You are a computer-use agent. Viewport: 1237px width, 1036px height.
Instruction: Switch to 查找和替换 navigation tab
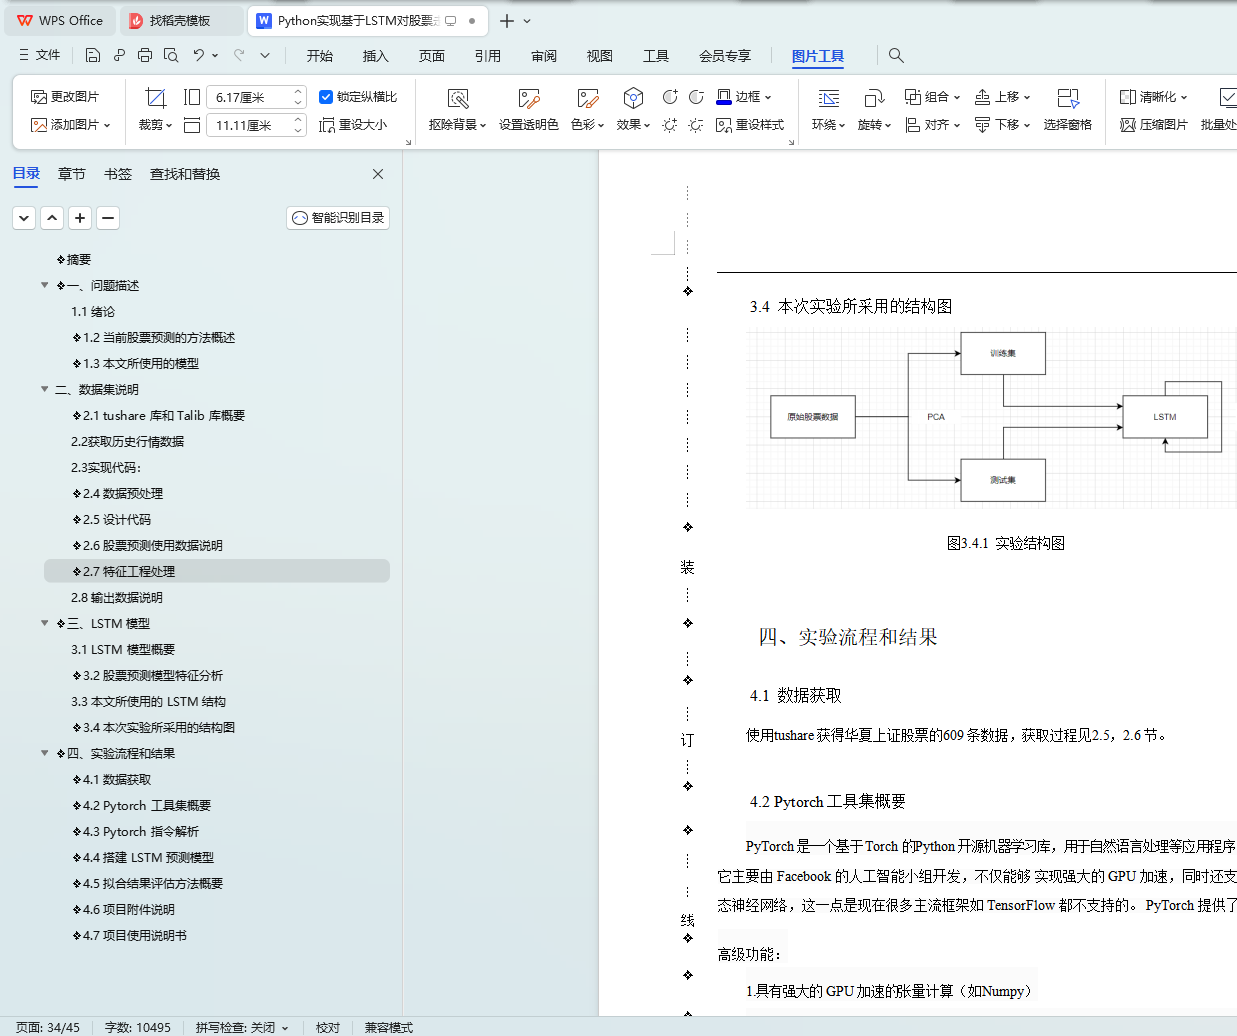[185, 174]
